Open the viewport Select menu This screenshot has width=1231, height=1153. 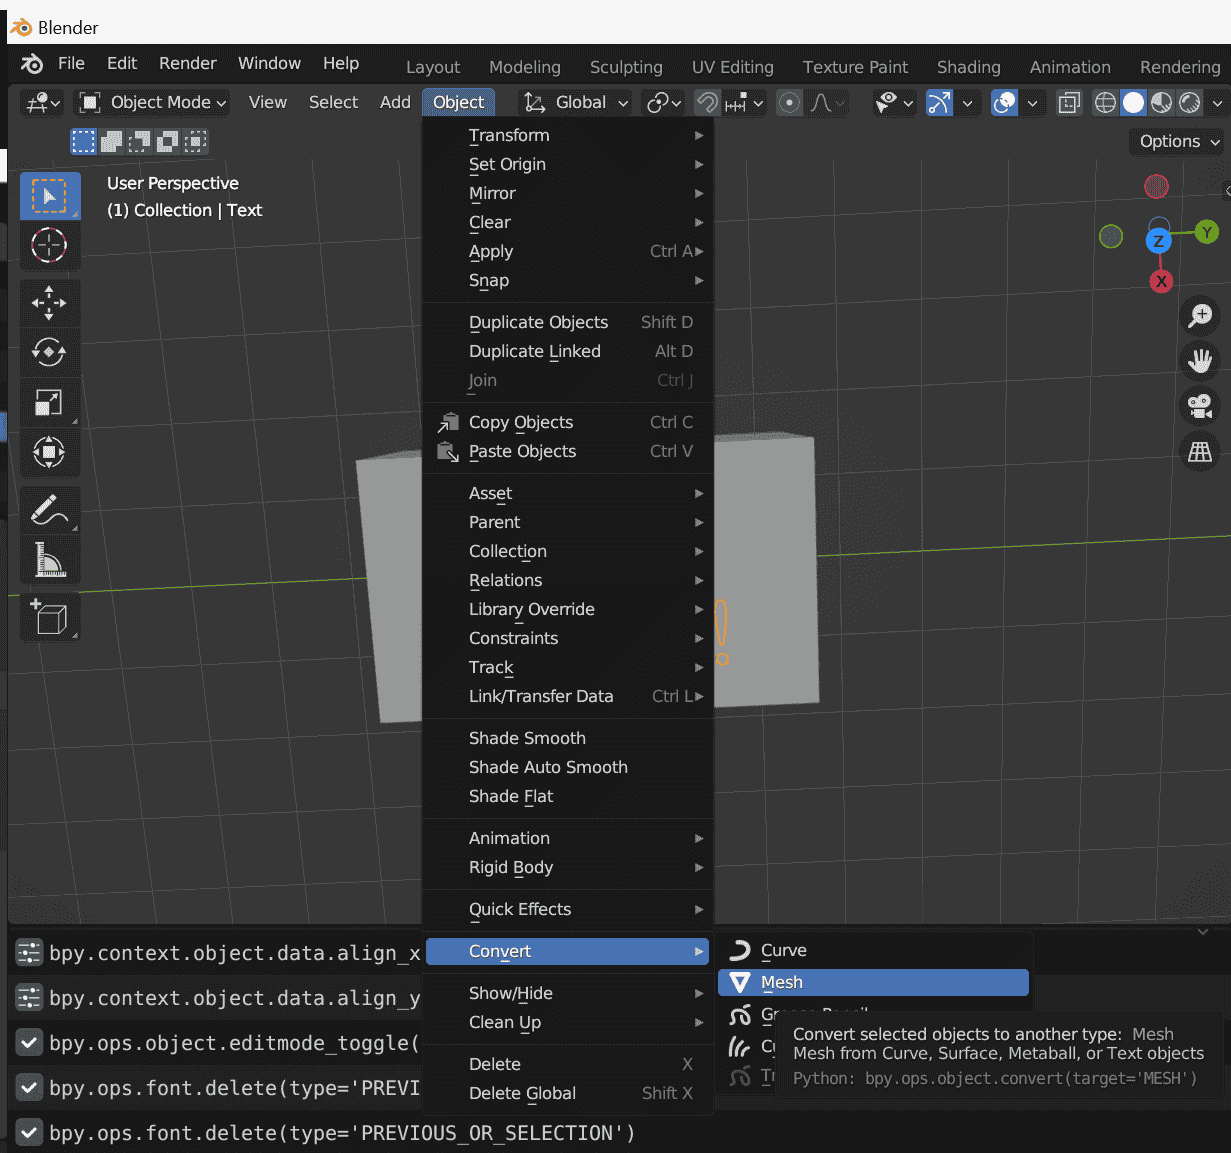pyautogui.click(x=333, y=102)
